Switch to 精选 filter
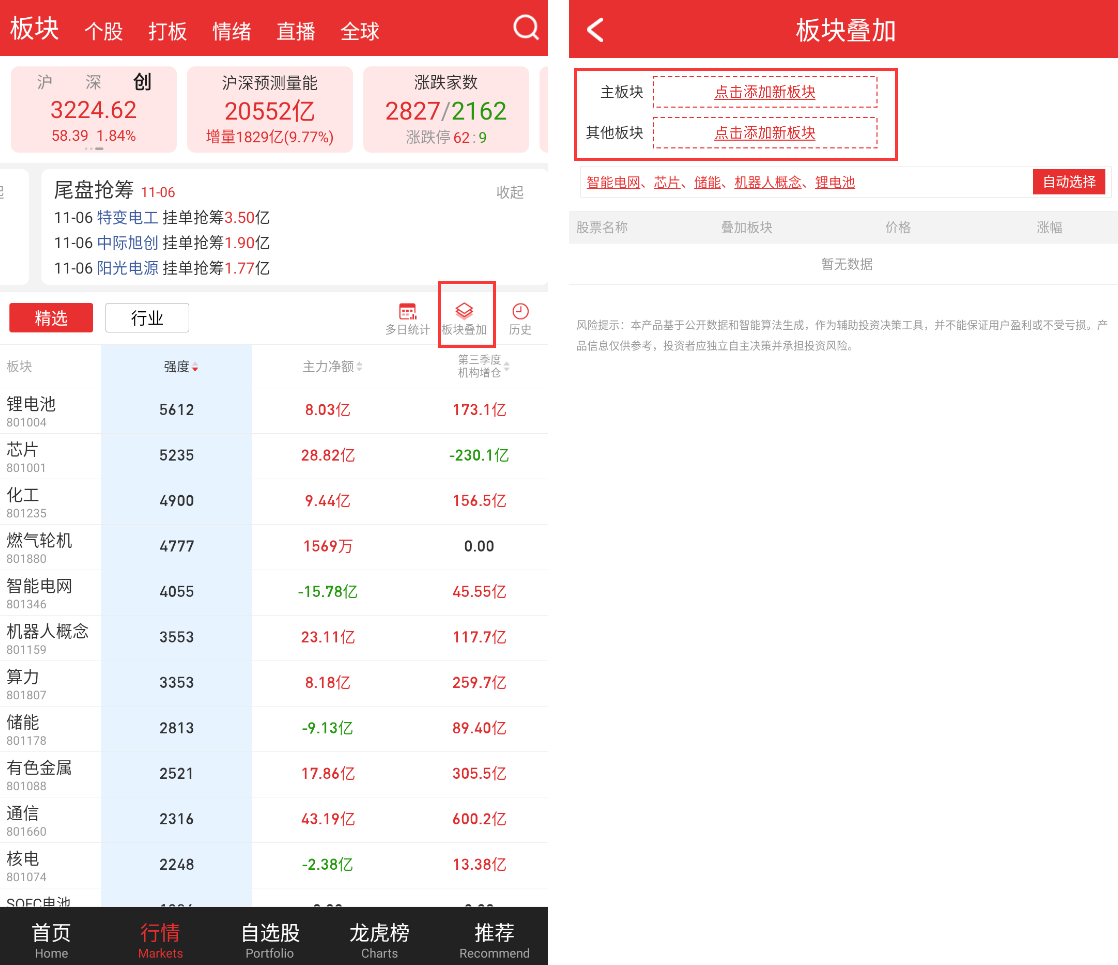The width and height of the screenshot is (1118, 965). tap(51, 318)
